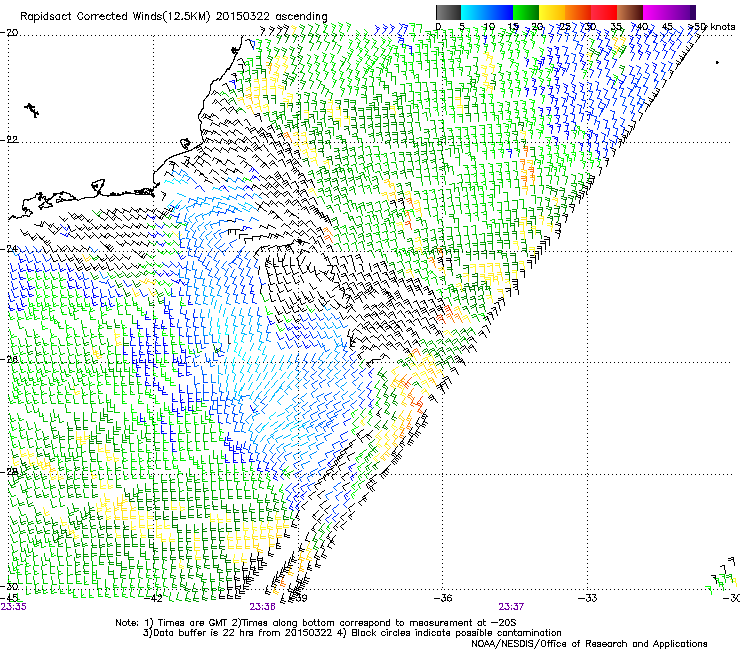The image size is (740, 650).
Task: Click the 'NOAA/NESDIS/Office of Research and Applications' credit
Action: point(589,644)
